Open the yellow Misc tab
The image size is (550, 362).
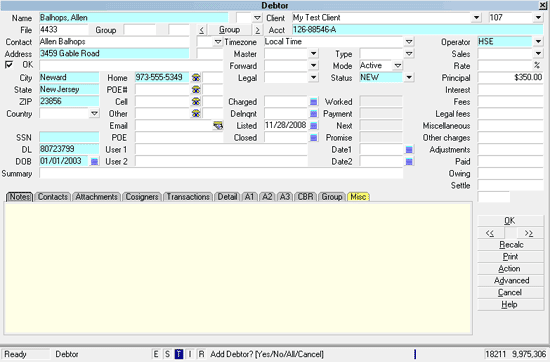[358, 197]
